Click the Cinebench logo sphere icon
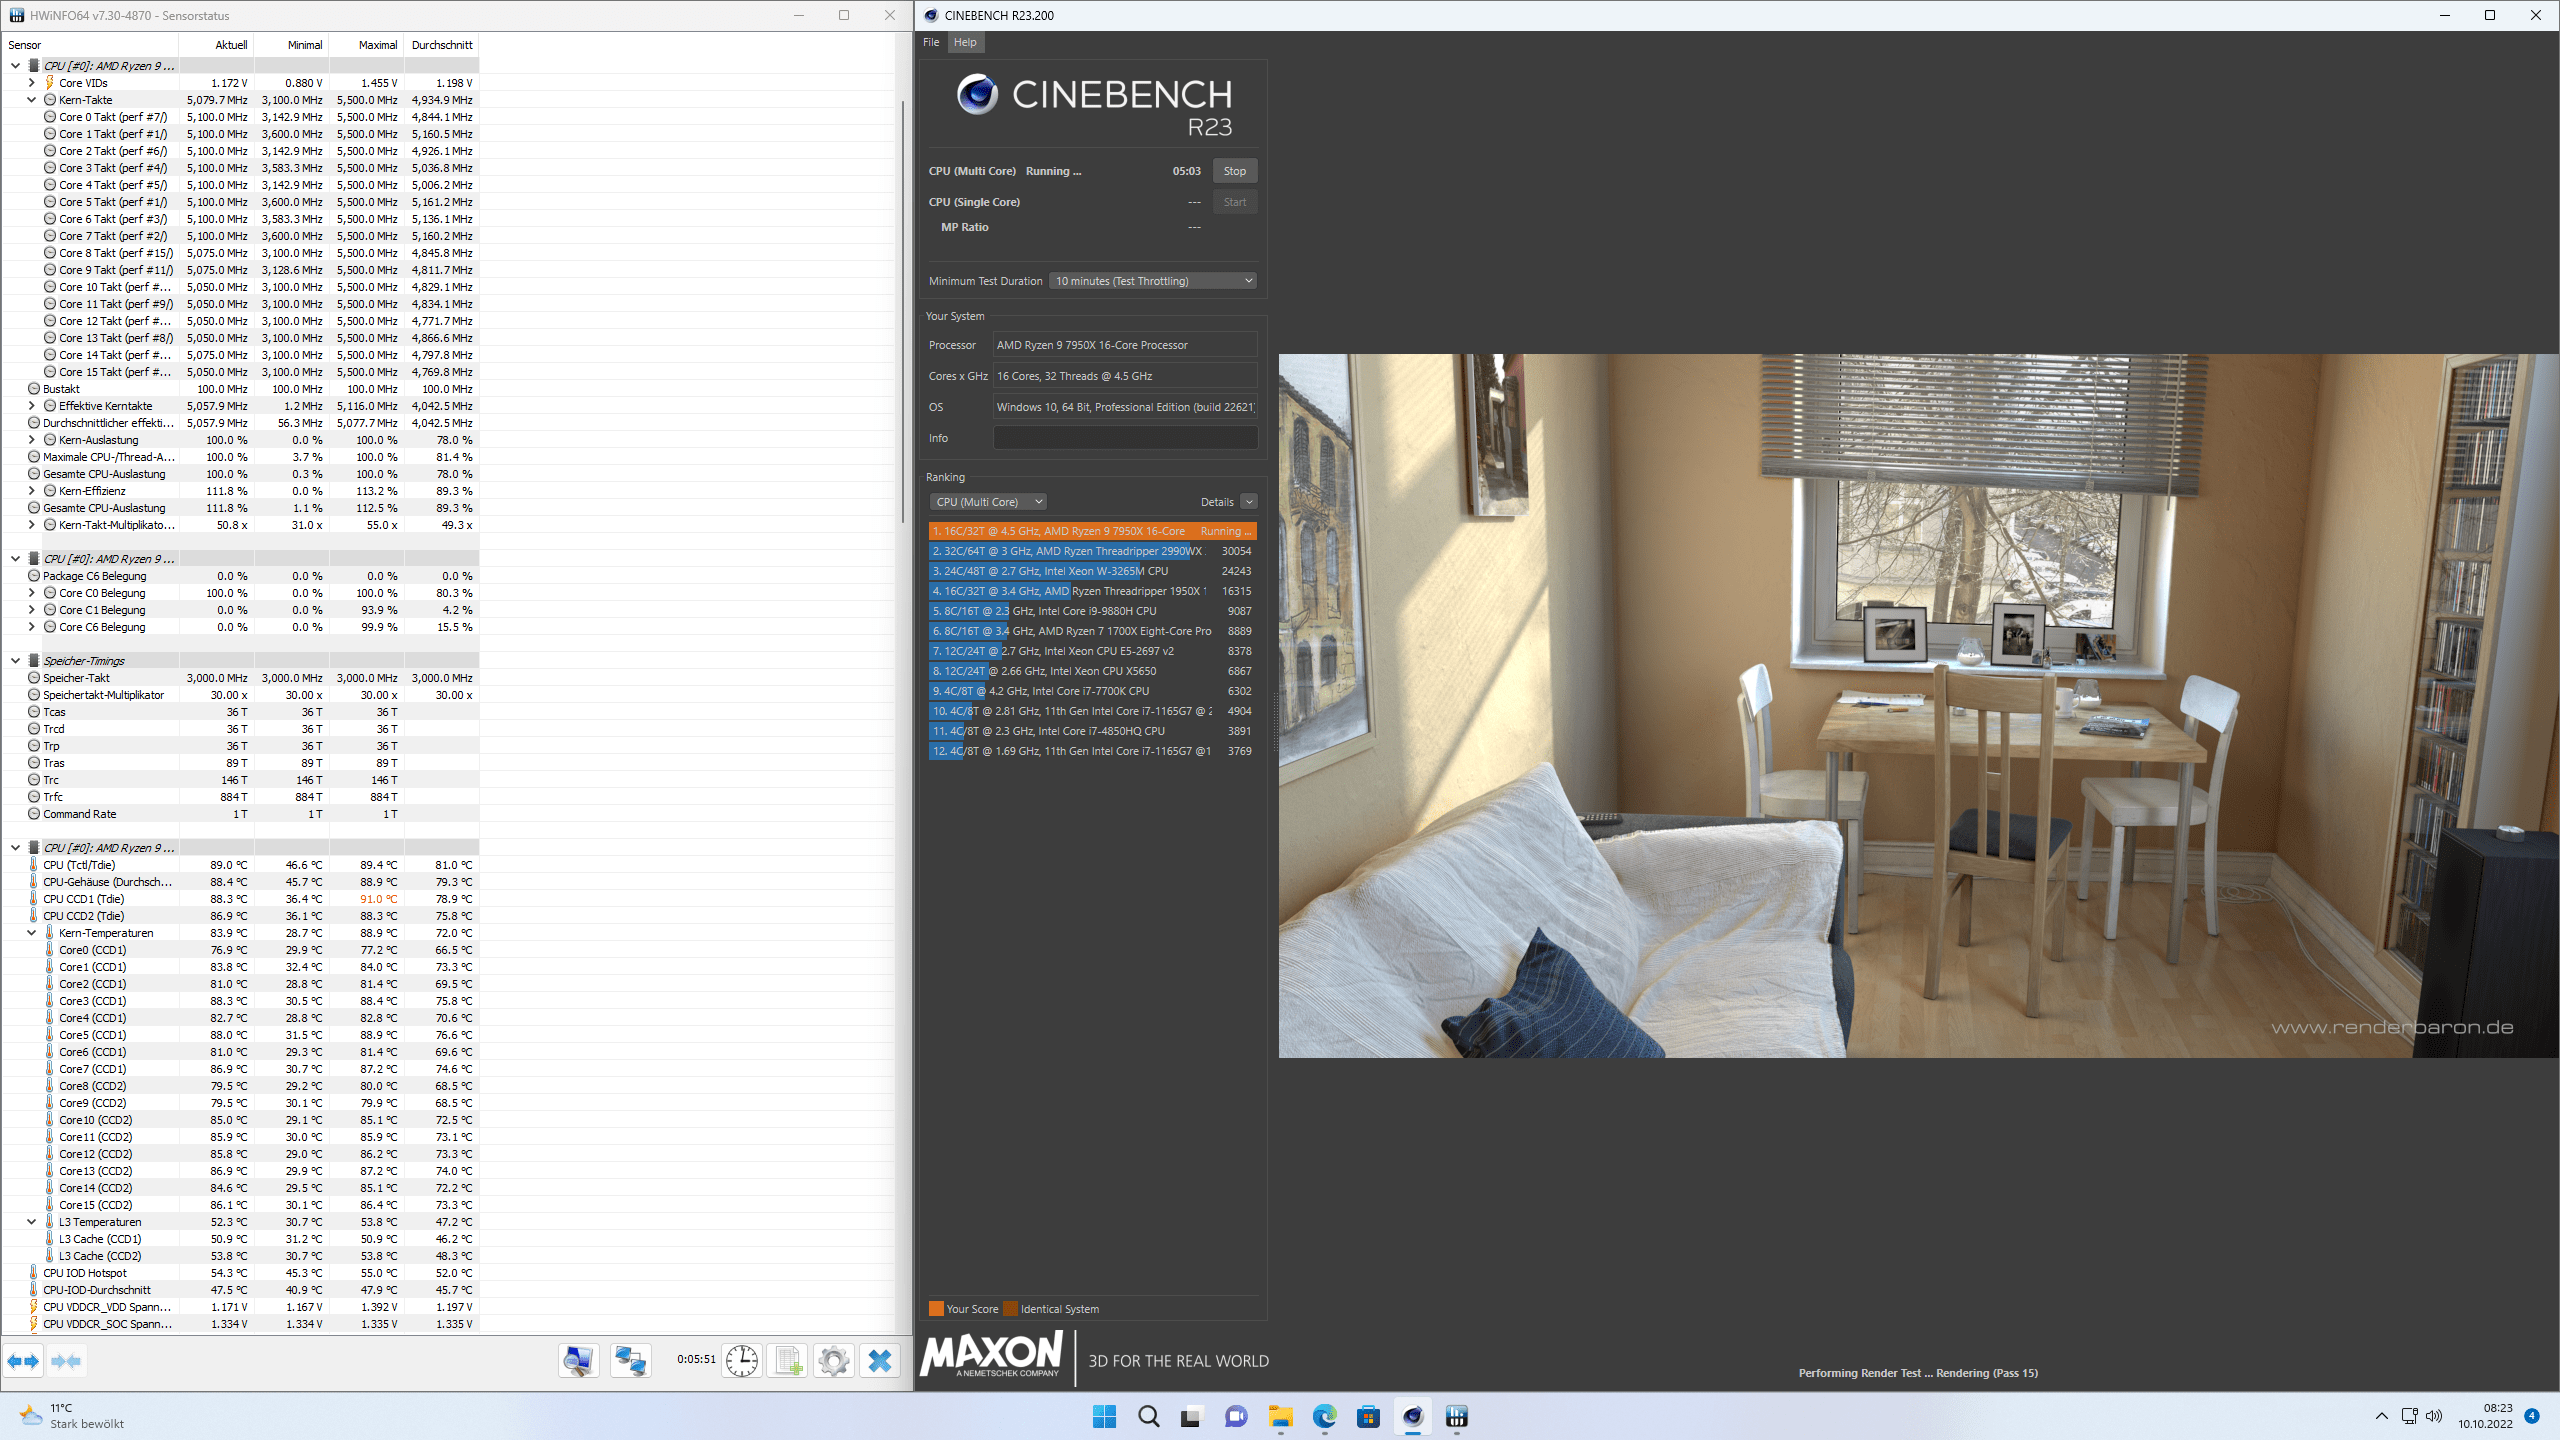Screen dimensions: 2560x1440 click(x=977, y=95)
